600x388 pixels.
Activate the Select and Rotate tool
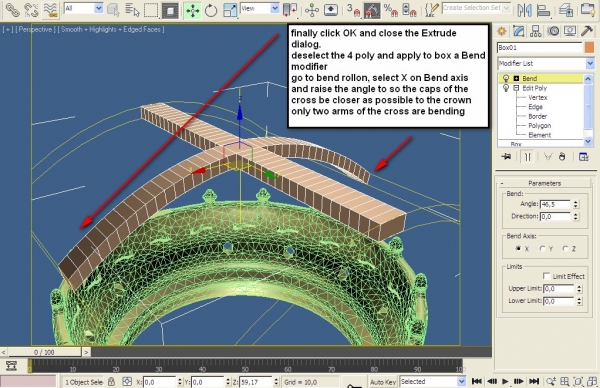point(211,10)
